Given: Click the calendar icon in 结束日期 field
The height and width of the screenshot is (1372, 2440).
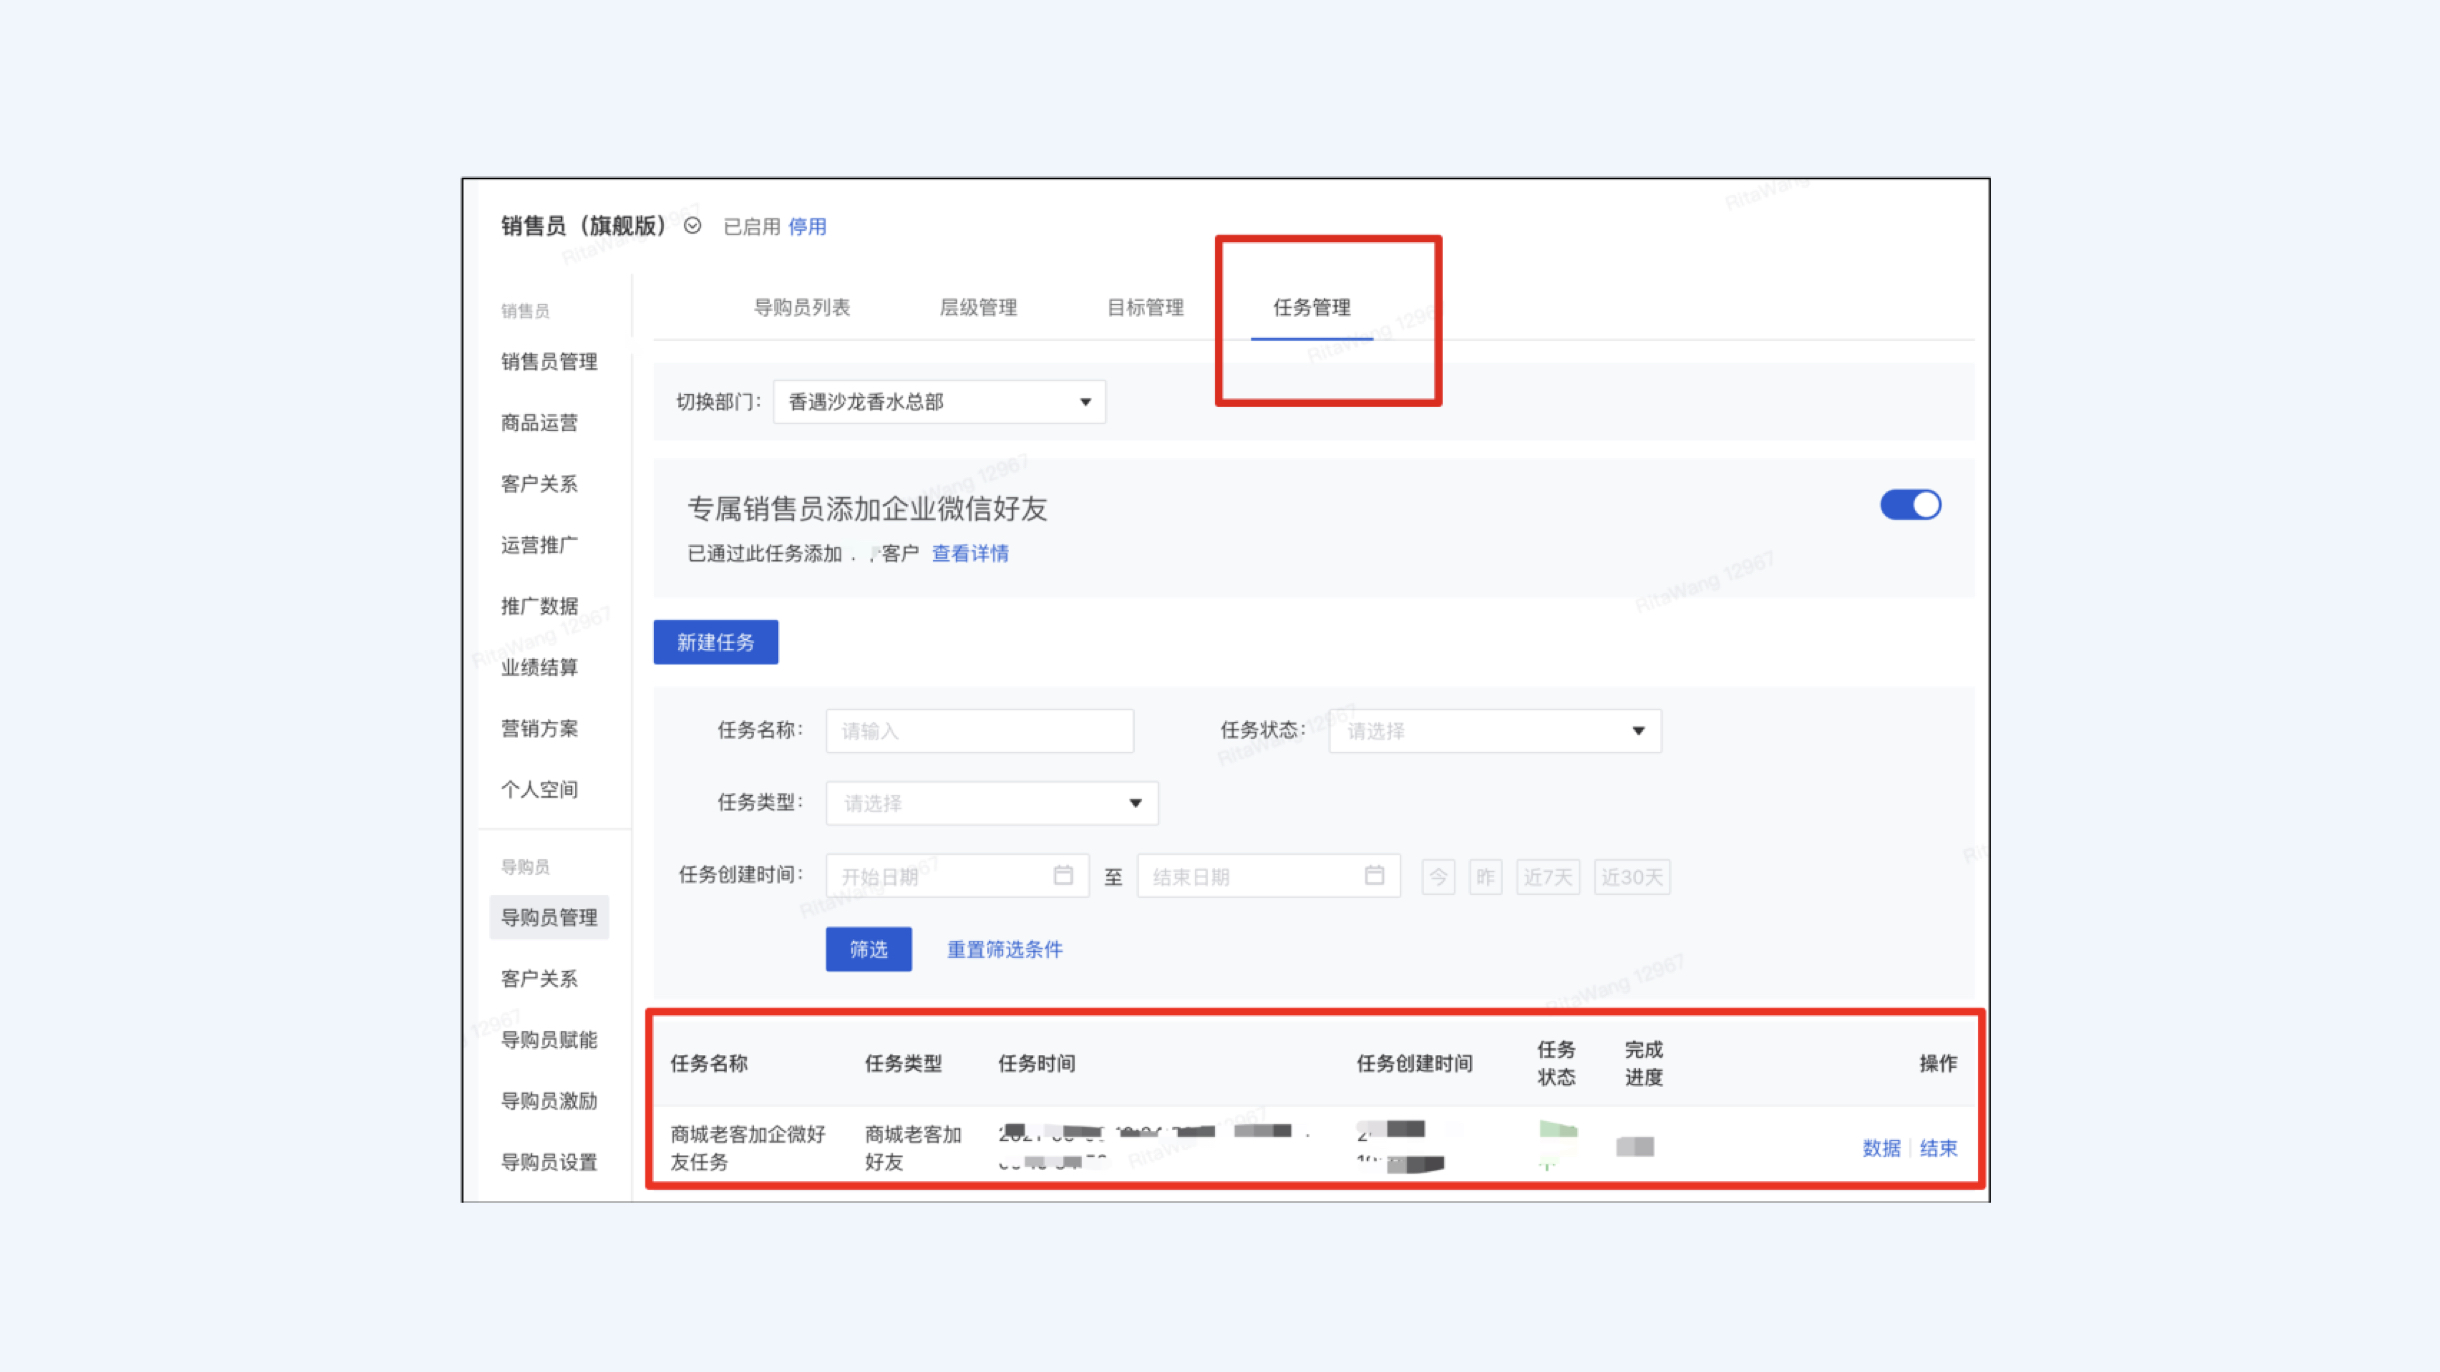Looking at the screenshot, I should [1374, 876].
